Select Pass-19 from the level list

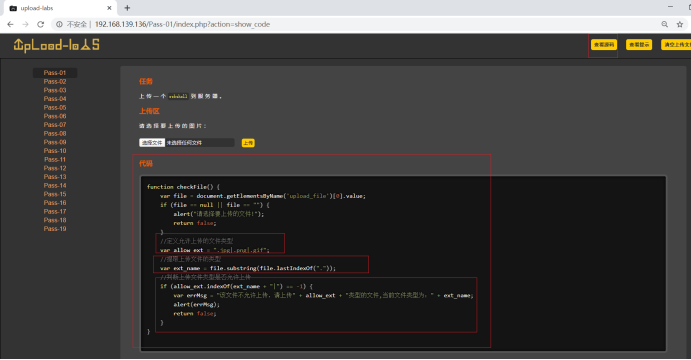coord(55,229)
